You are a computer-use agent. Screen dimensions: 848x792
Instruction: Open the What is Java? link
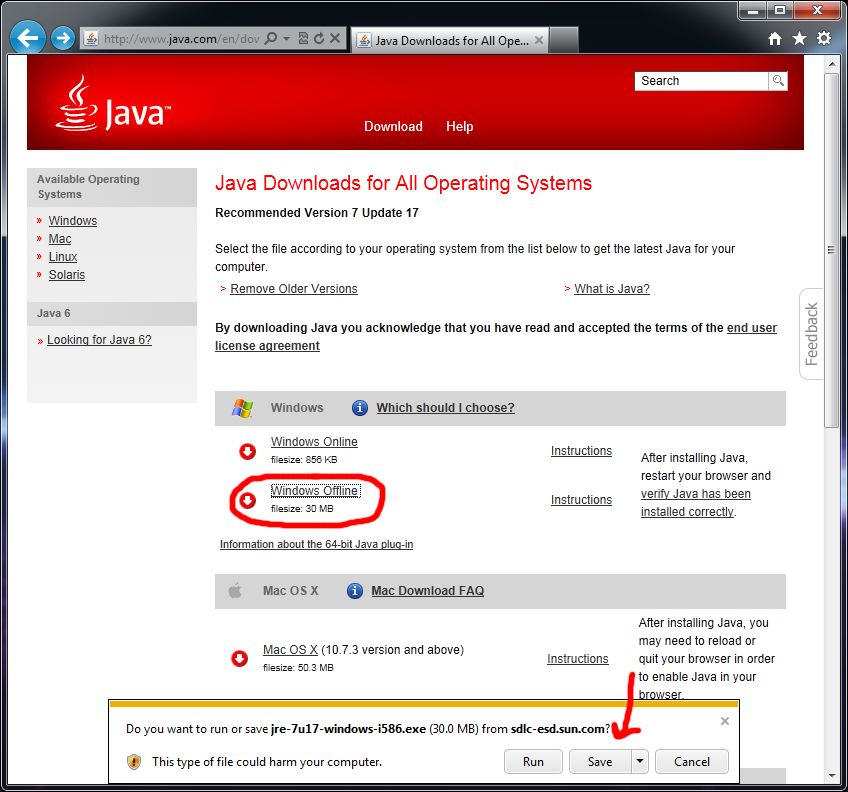tap(612, 289)
